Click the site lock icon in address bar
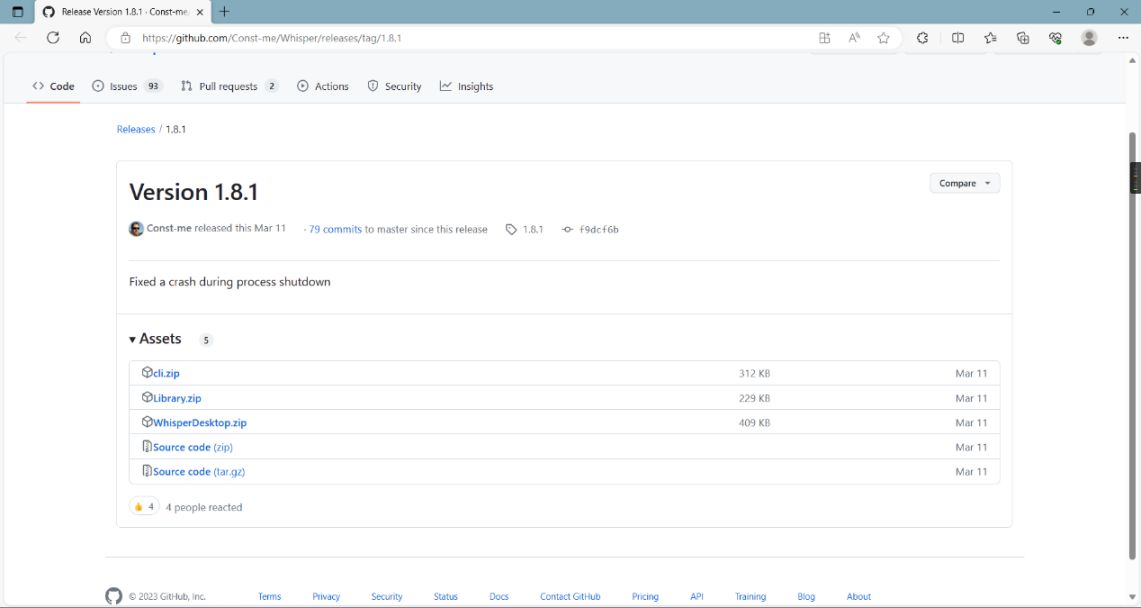The width and height of the screenshot is (1141, 608). pyautogui.click(x=125, y=38)
